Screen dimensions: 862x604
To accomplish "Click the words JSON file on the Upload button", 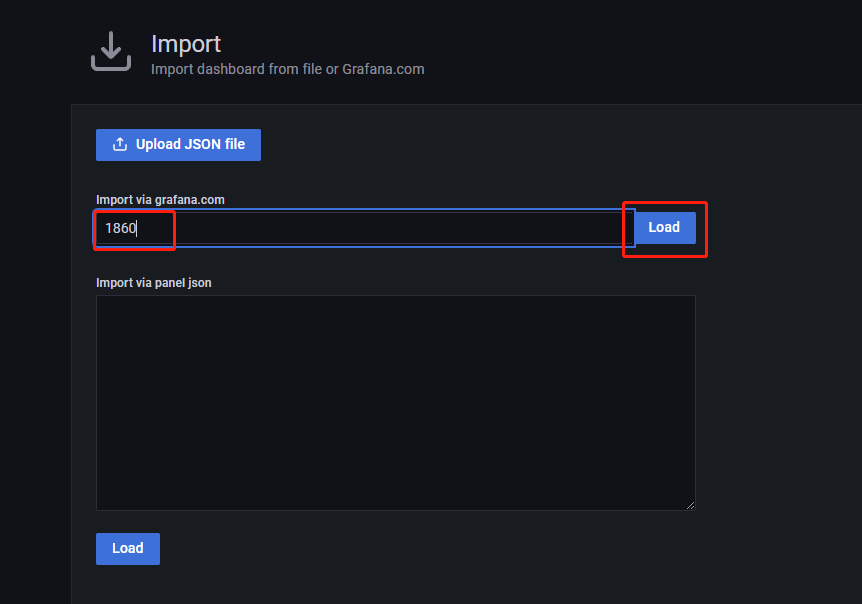I will pyautogui.click(x=215, y=144).
